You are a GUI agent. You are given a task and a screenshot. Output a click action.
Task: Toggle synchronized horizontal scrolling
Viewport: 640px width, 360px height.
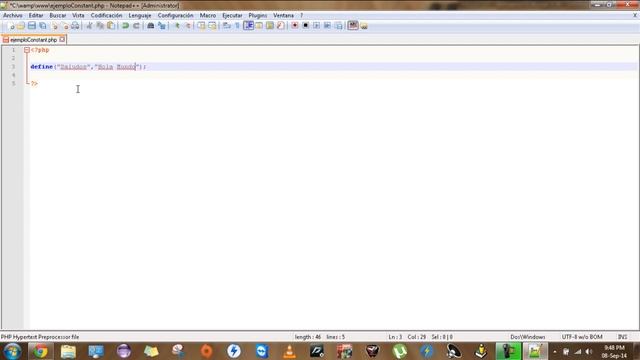[x=212, y=26]
